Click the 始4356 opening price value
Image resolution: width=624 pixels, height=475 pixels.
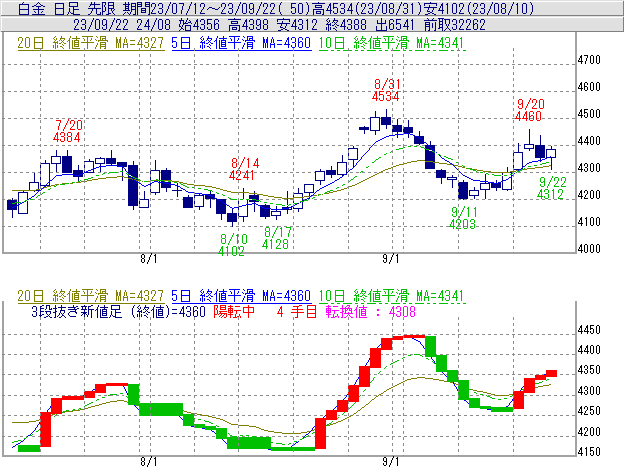[x=199, y=25]
